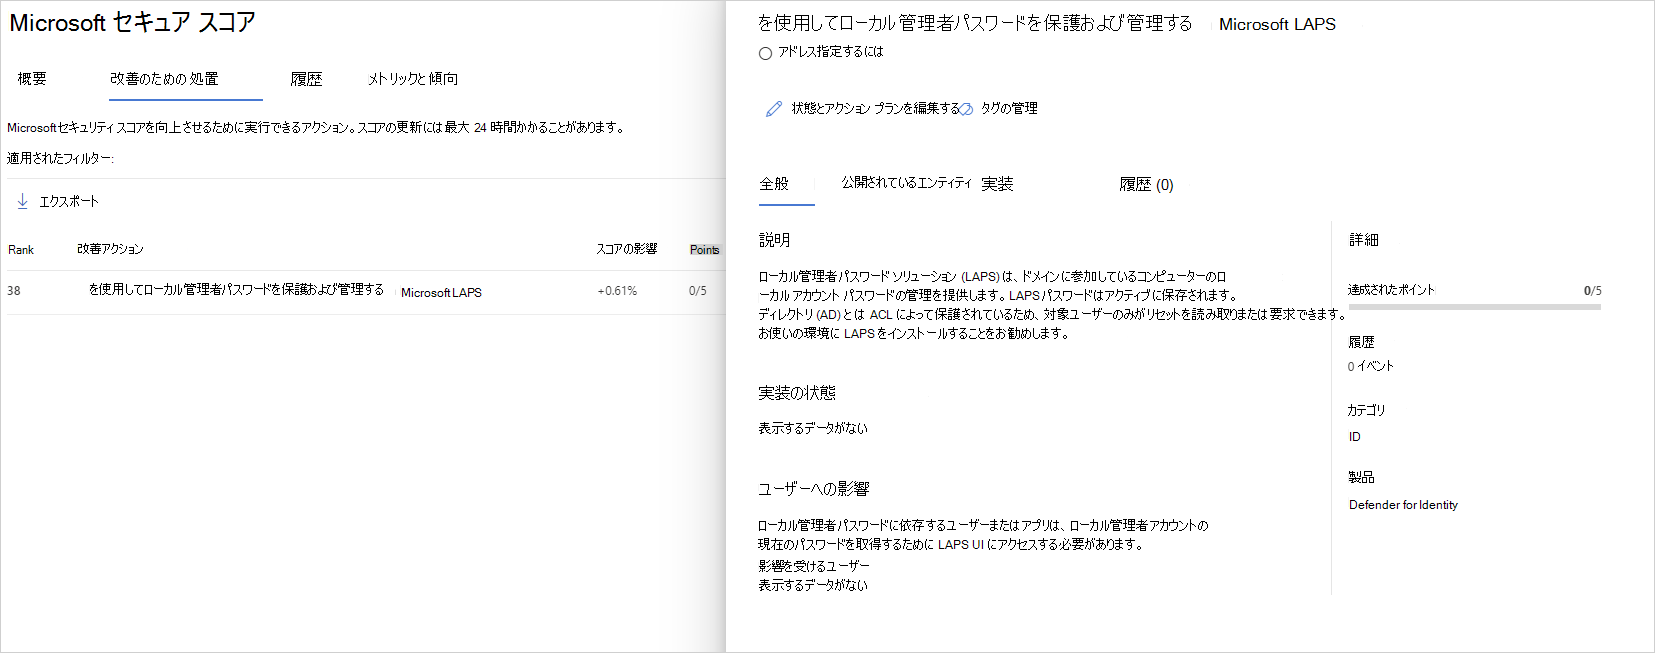Click the export download arrow icon
The height and width of the screenshot is (653, 1655).
pyautogui.click(x=22, y=202)
